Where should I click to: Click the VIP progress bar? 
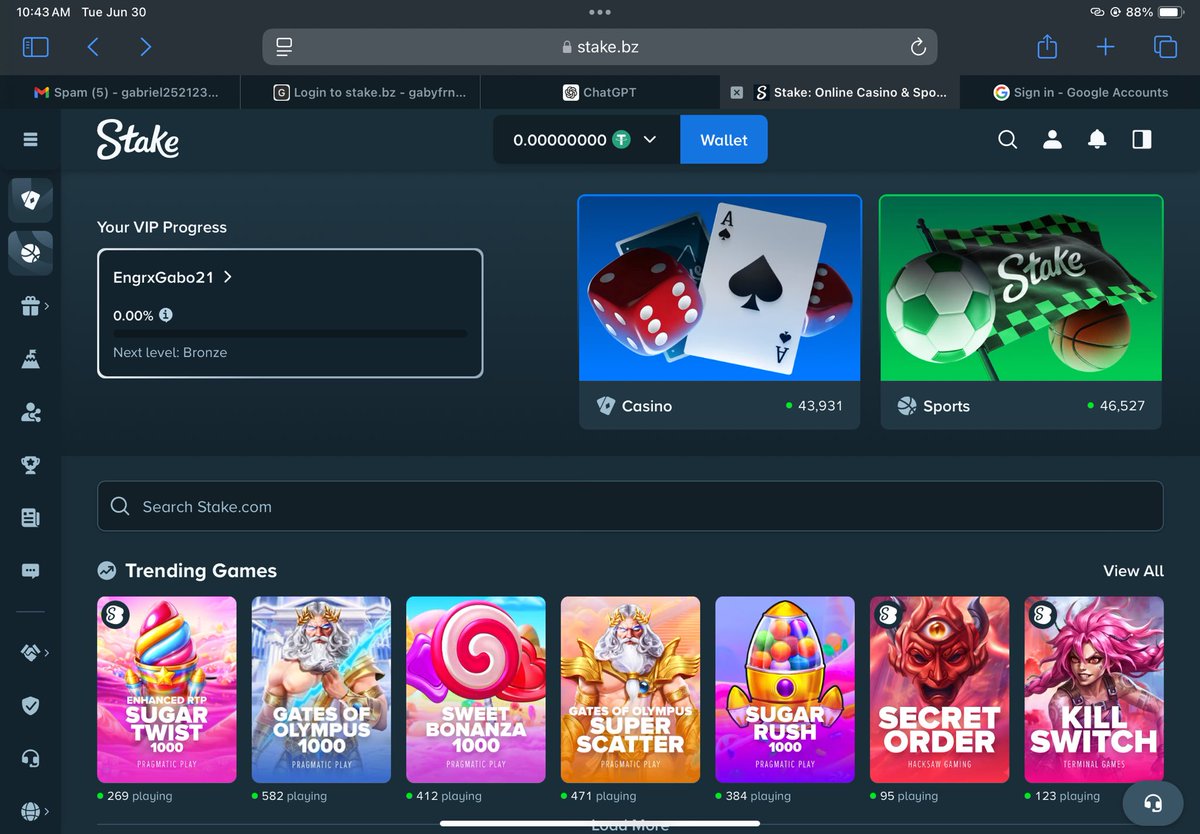290,334
